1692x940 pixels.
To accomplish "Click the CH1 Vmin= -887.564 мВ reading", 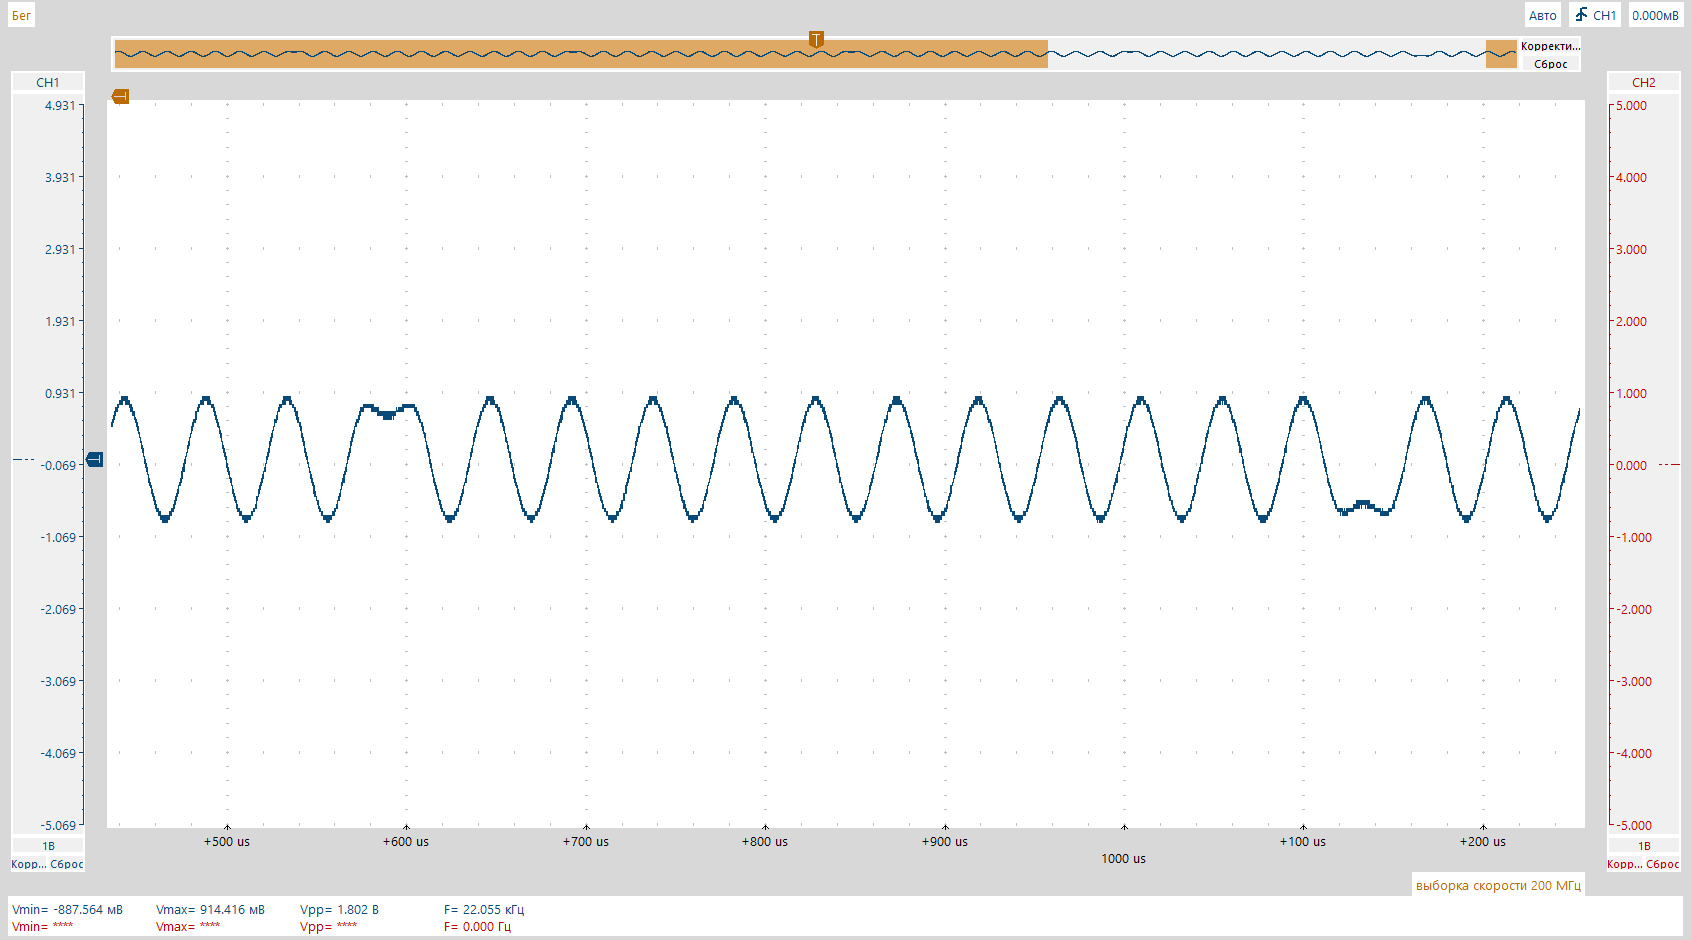I will point(67,910).
